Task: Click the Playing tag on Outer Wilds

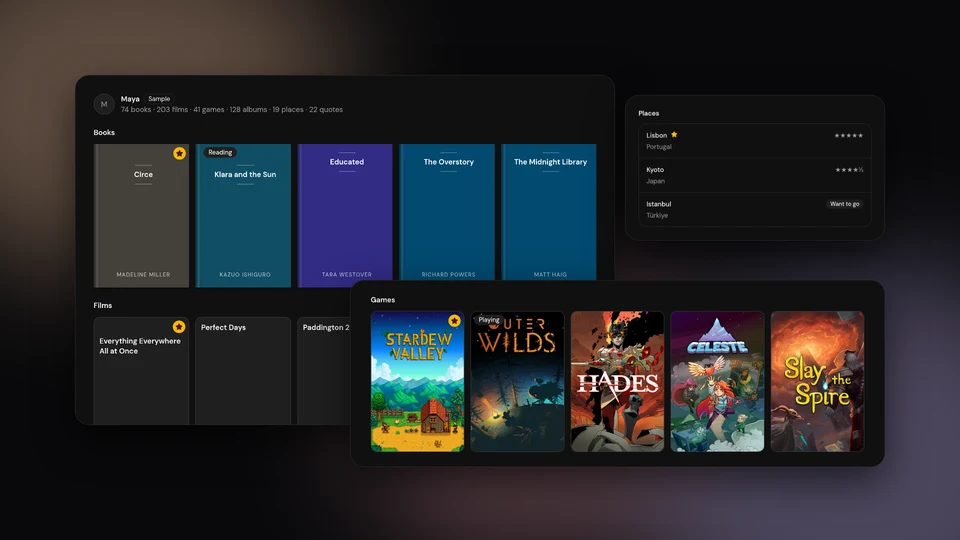Action: (x=489, y=320)
